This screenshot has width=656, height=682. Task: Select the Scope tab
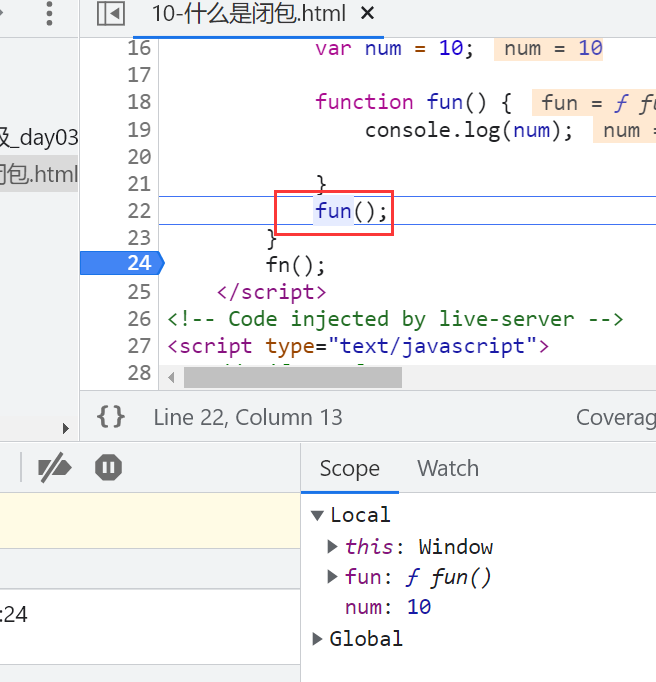[x=349, y=469]
